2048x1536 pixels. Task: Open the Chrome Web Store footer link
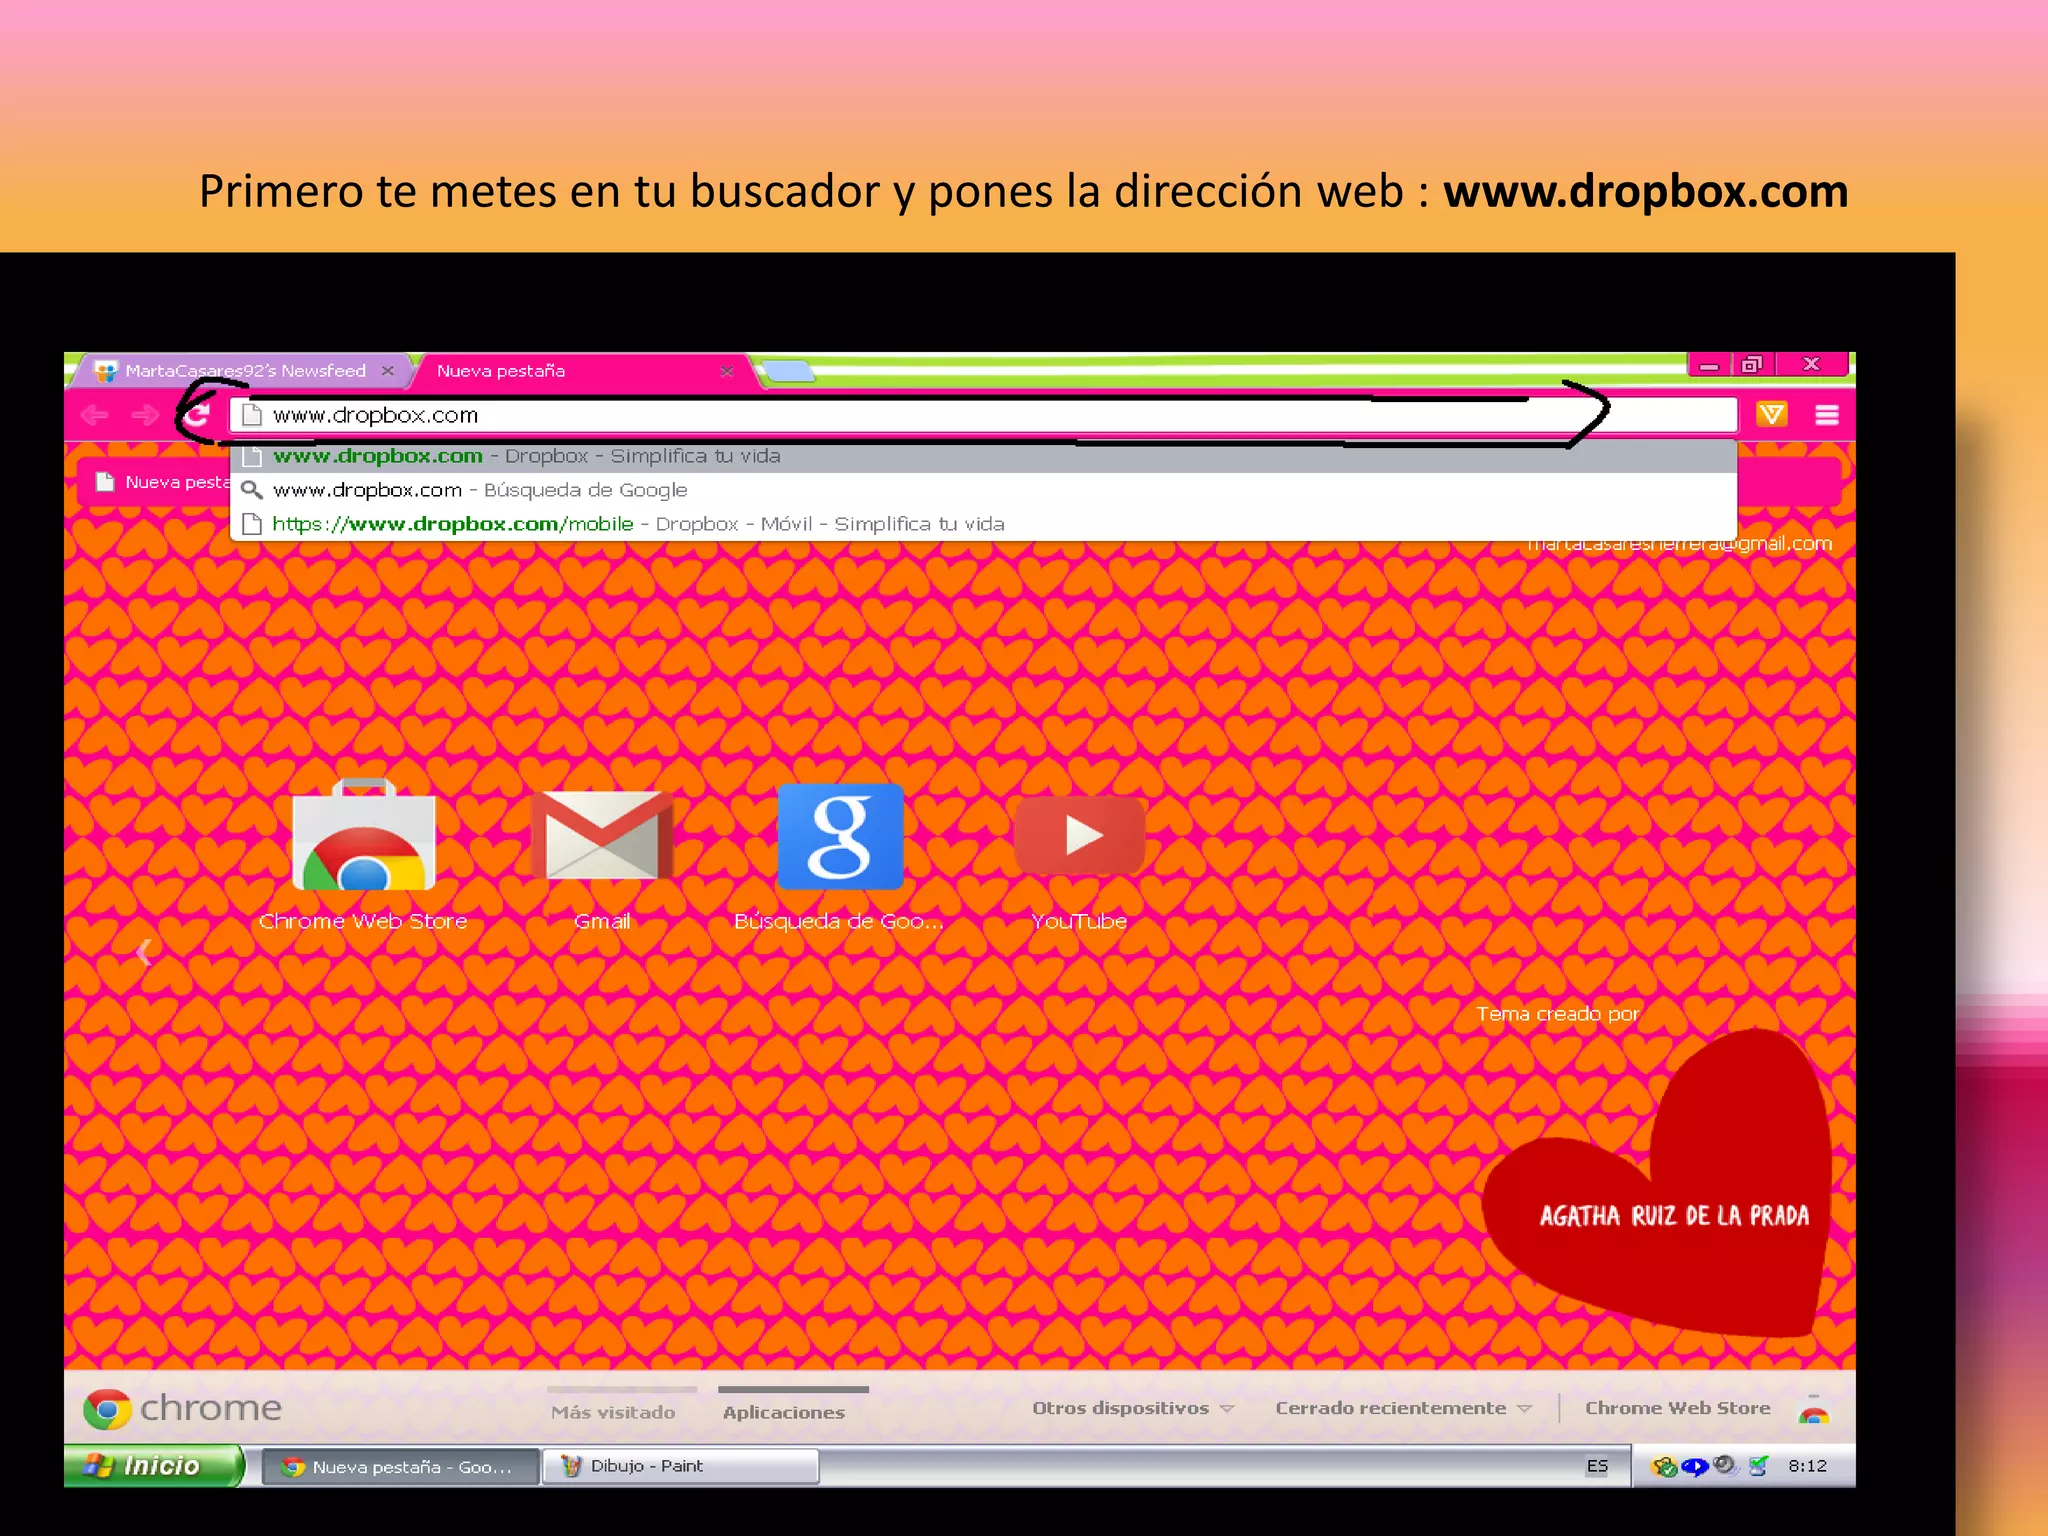click(1677, 1408)
